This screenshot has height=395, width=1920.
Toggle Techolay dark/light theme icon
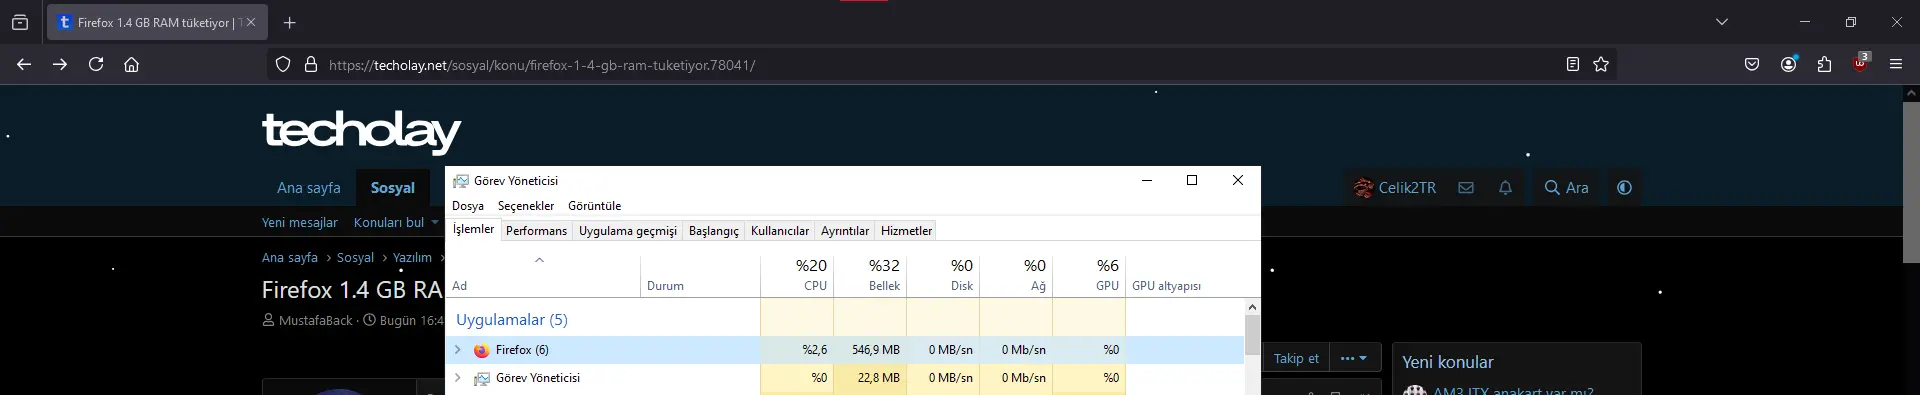pos(1624,187)
